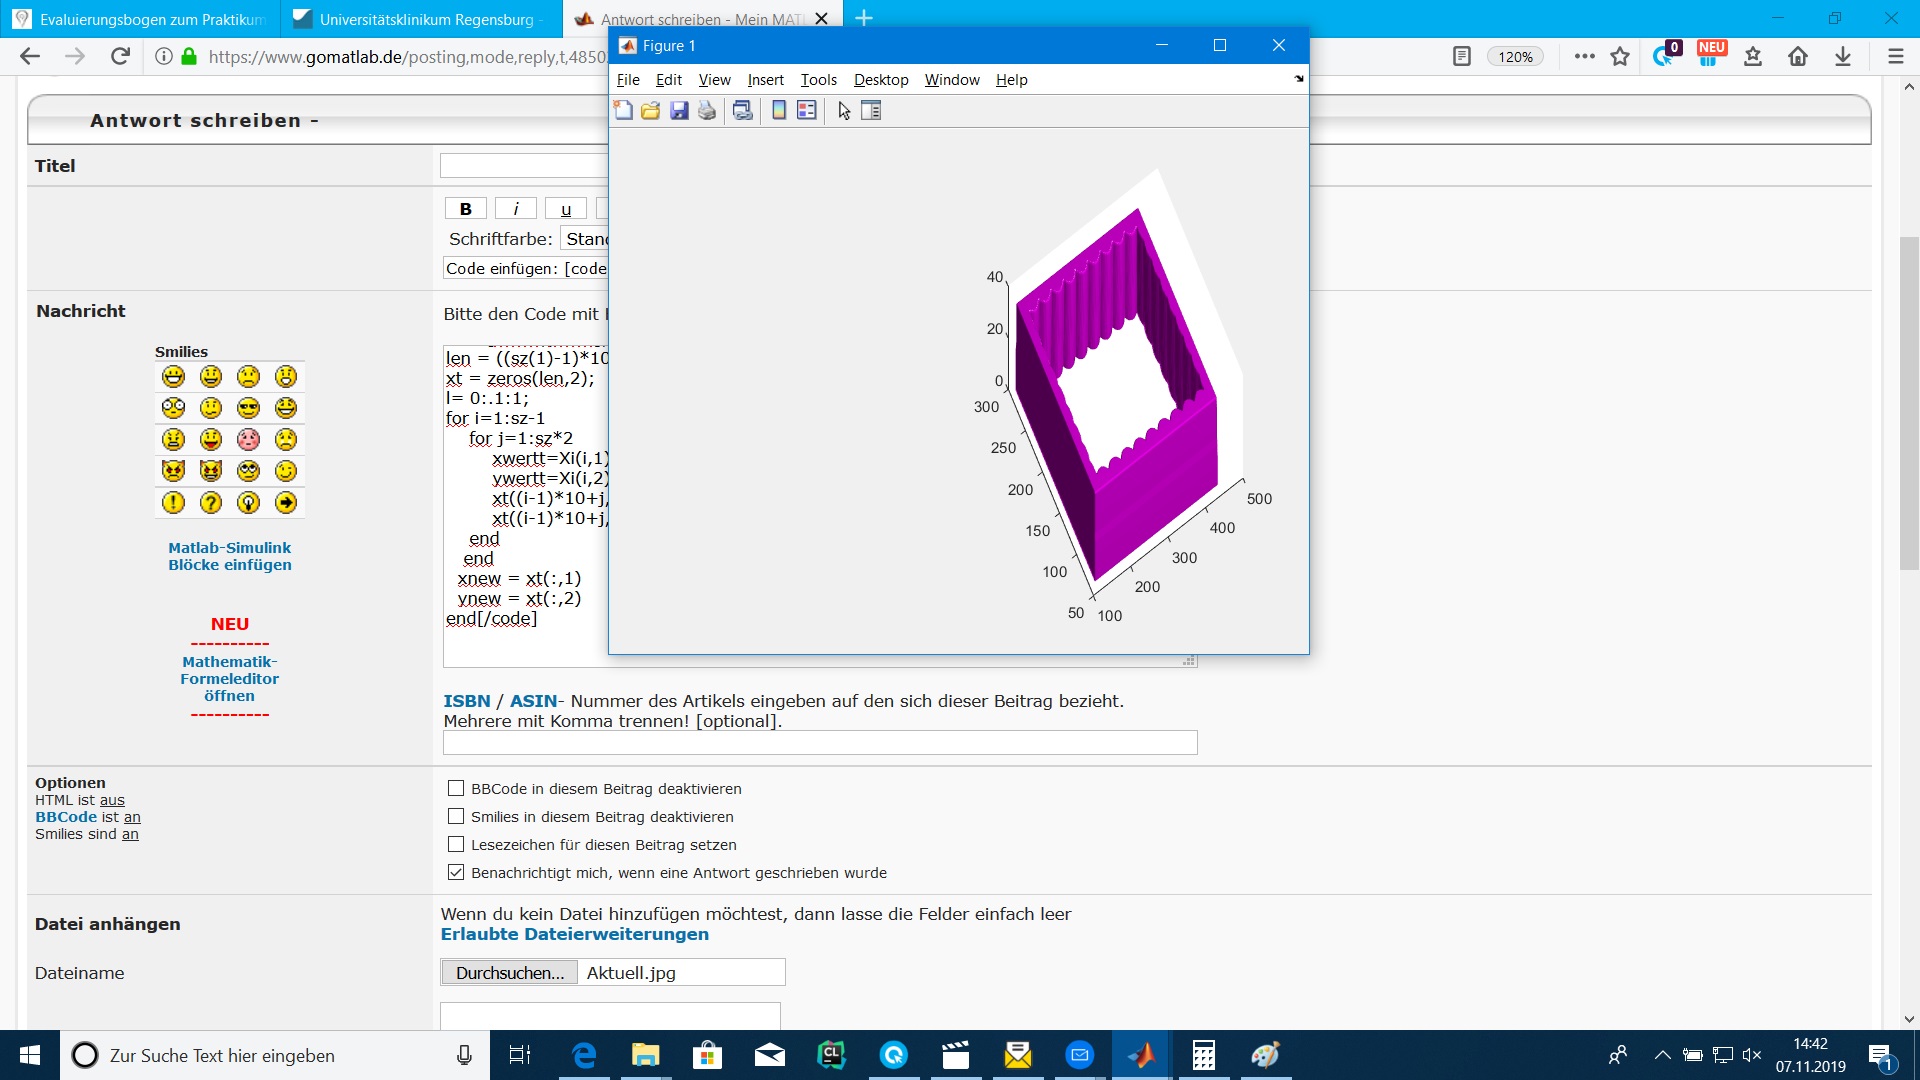The image size is (1920, 1080).
Task: Expand figure toolbar dock arrow at right
Action: pyautogui.click(x=1299, y=79)
